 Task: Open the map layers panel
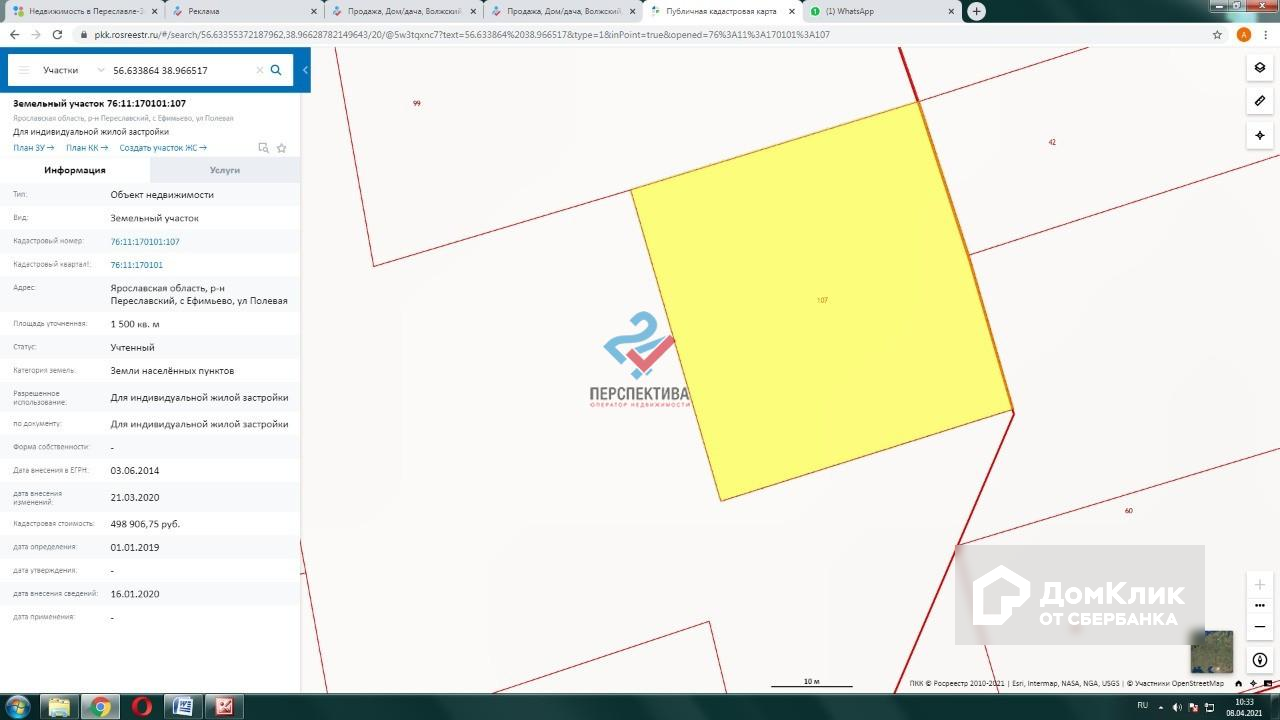pyautogui.click(x=1260, y=68)
